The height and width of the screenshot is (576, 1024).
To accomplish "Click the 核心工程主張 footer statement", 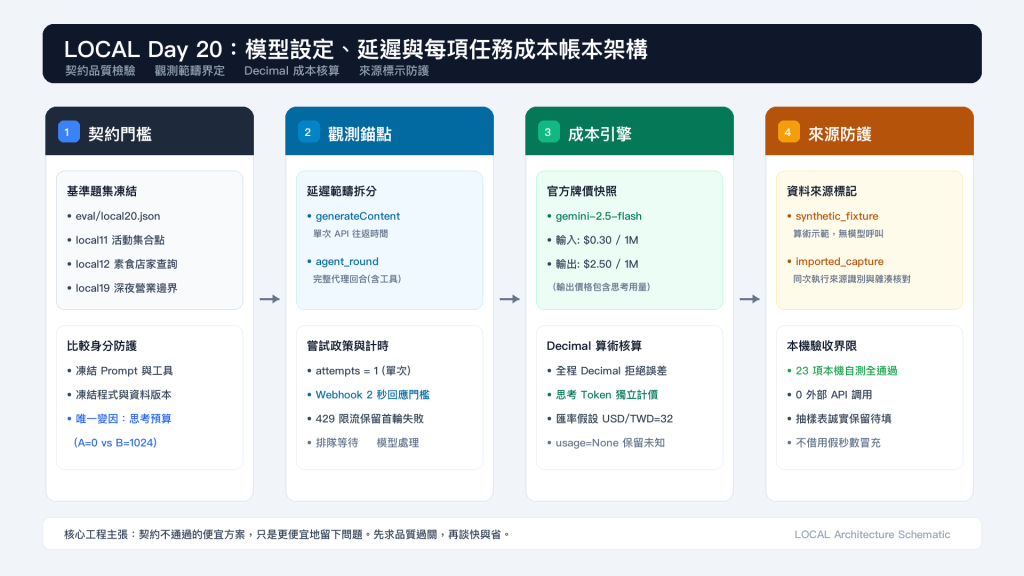I will point(286,534).
